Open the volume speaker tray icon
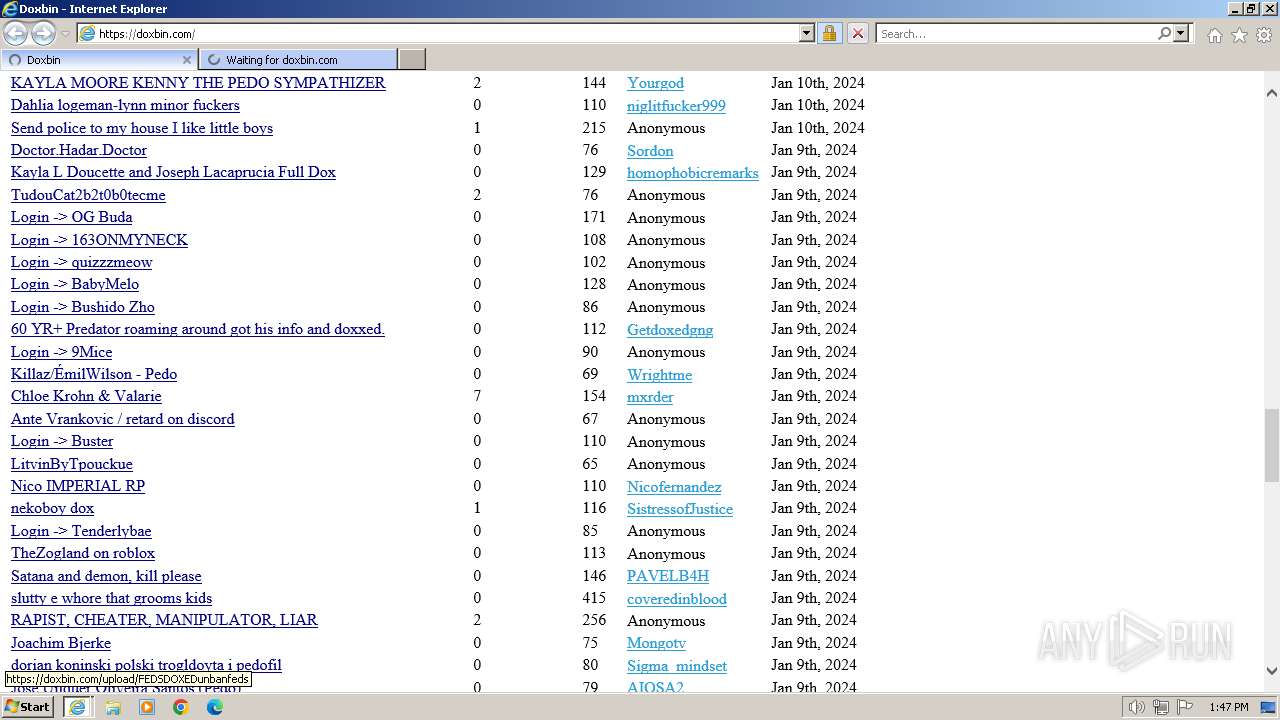Image resolution: width=1280 pixels, height=720 pixels. tap(1136, 707)
